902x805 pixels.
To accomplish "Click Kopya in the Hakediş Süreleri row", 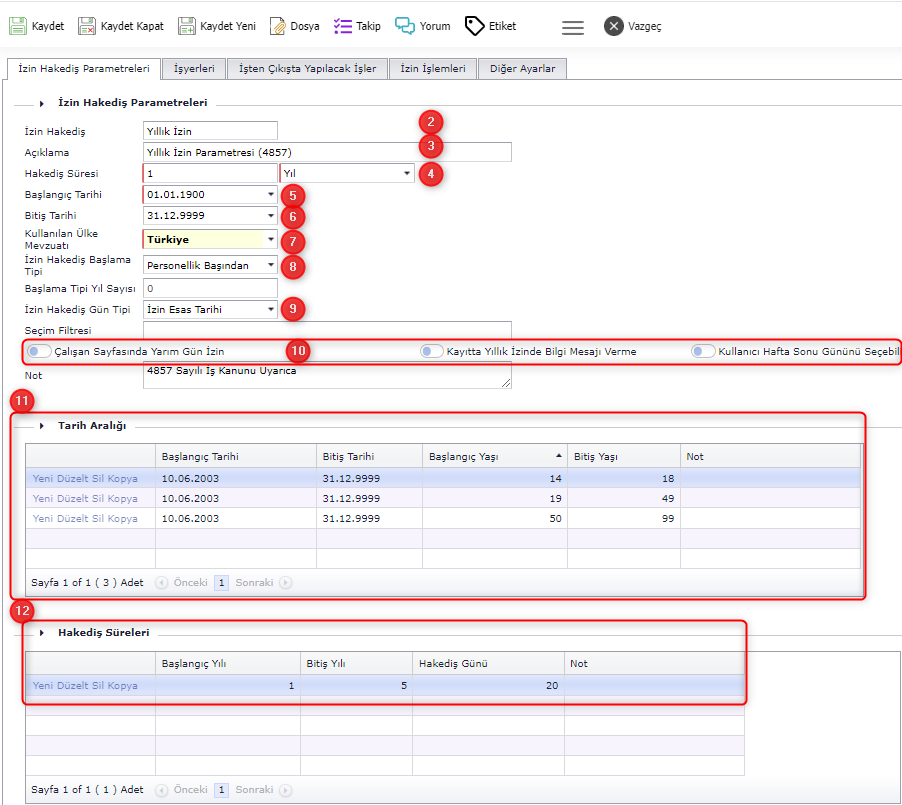I will (x=123, y=686).
